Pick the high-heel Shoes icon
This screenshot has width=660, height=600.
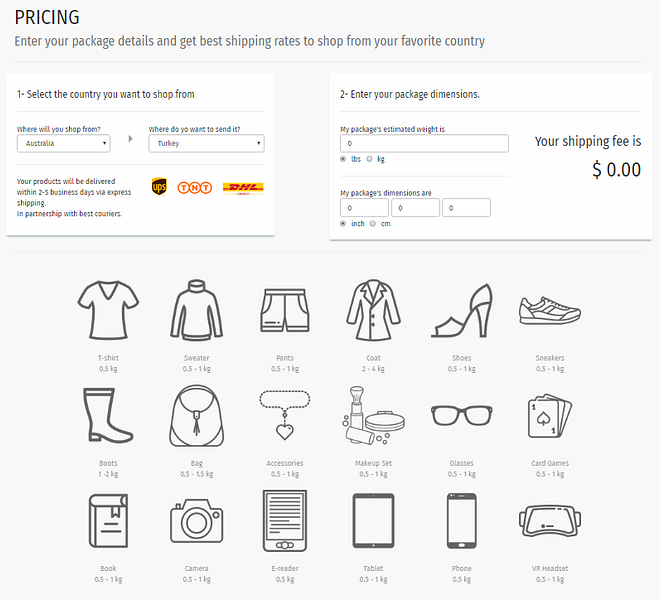[x=462, y=311]
